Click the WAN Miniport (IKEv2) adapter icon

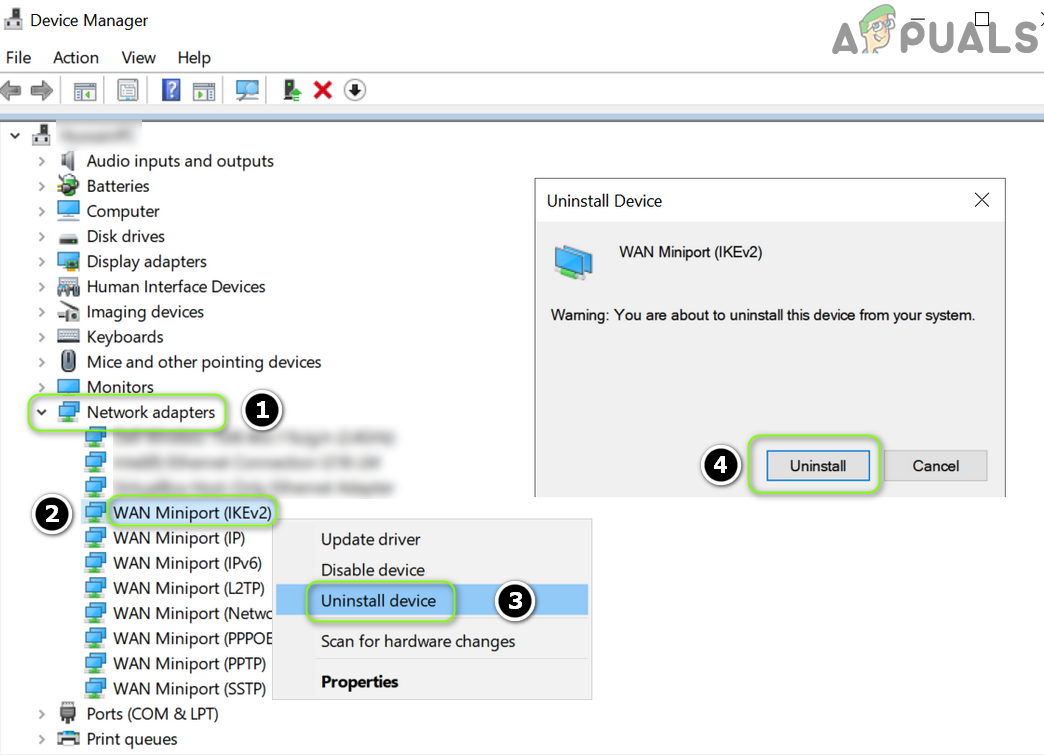tap(96, 512)
